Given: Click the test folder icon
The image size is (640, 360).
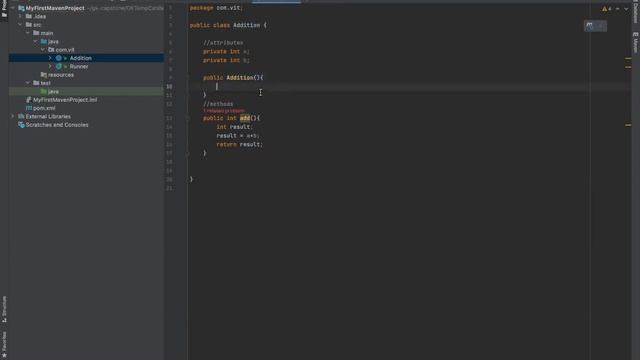Looking at the screenshot, I should (x=36, y=83).
